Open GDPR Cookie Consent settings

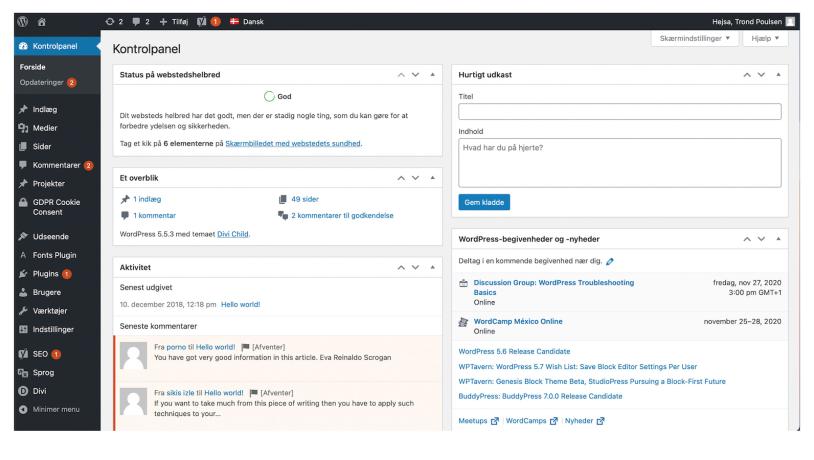(57, 207)
